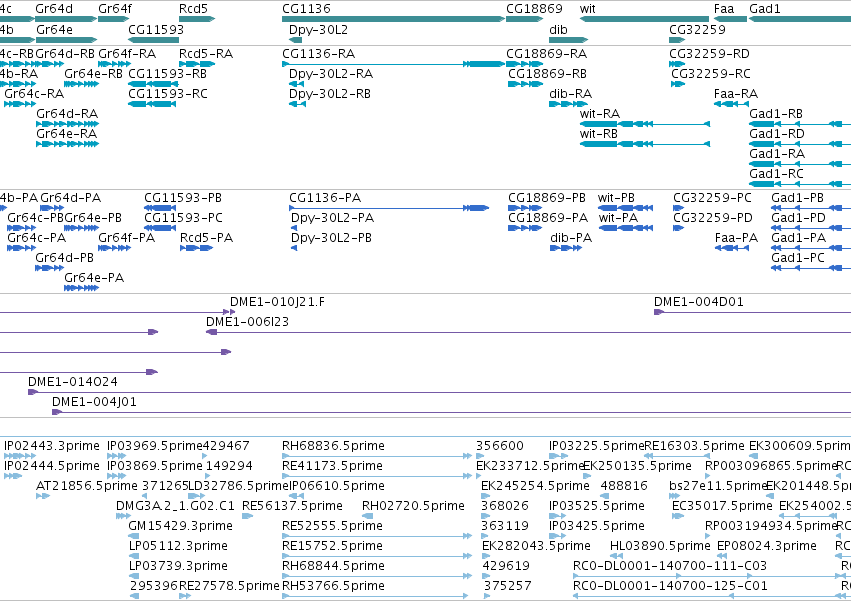The image size is (851, 601).
Task: Click EST HL03890.5prime
Action: pyautogui.click(x=616, y=556)
